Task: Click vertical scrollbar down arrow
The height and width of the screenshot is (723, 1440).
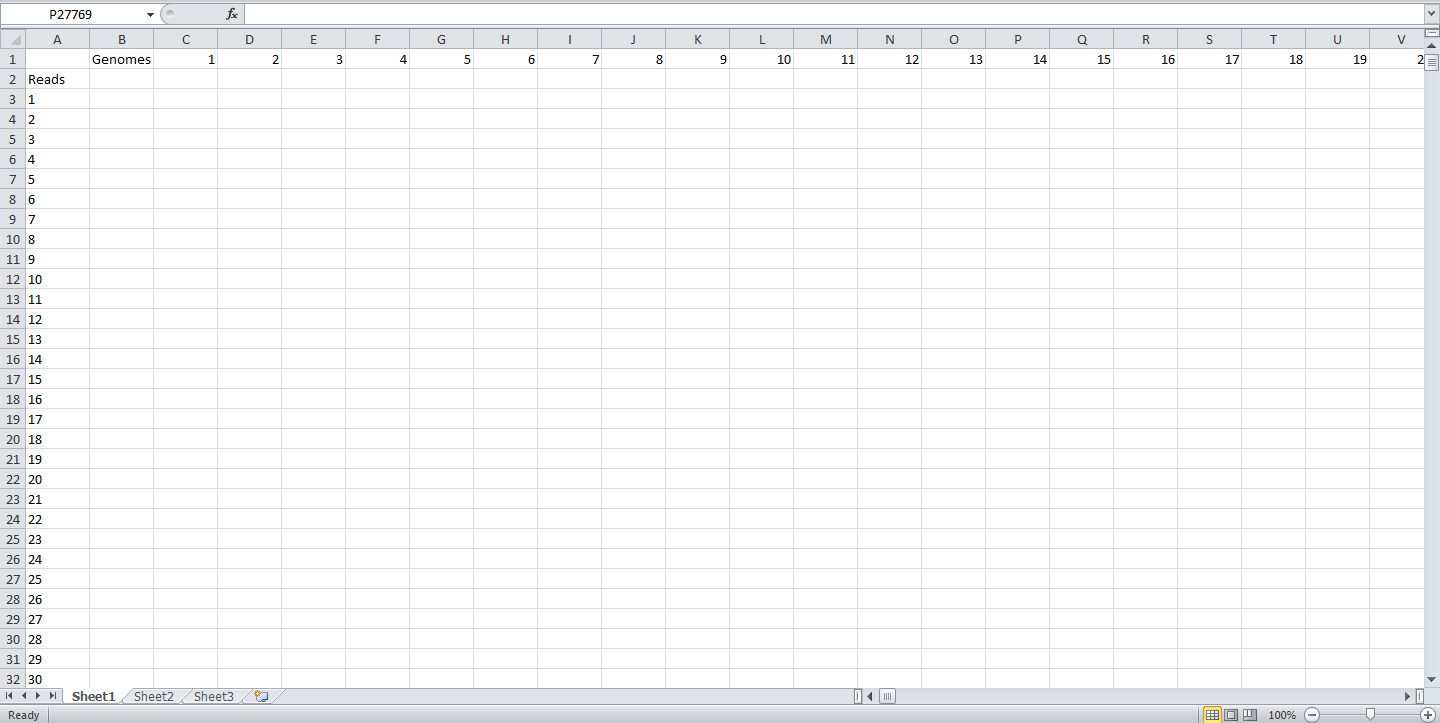Action: [1432, 679]
